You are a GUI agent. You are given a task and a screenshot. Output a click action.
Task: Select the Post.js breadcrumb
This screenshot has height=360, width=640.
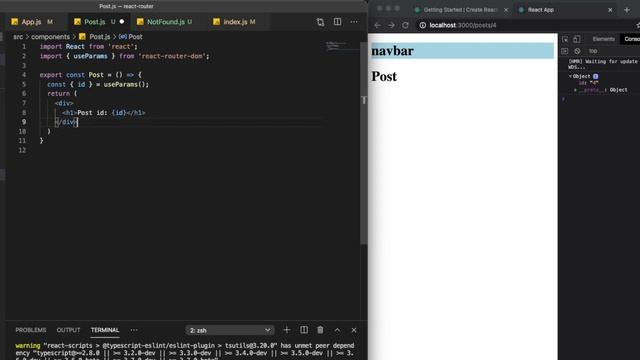coord(100,37)
